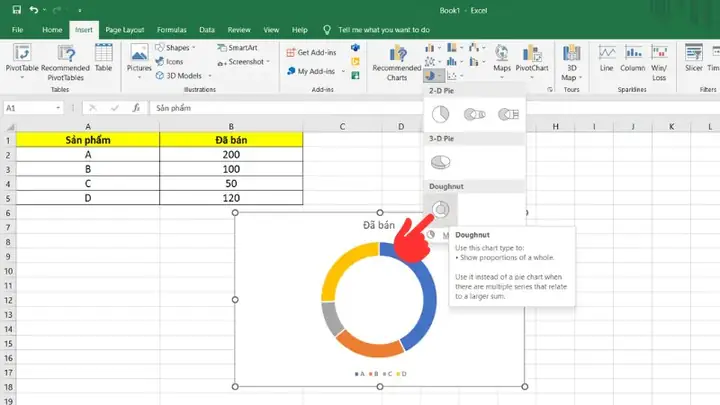This screenshot has width=720, height=405.
Task: Click the PivotTable button
Action: 22,62
